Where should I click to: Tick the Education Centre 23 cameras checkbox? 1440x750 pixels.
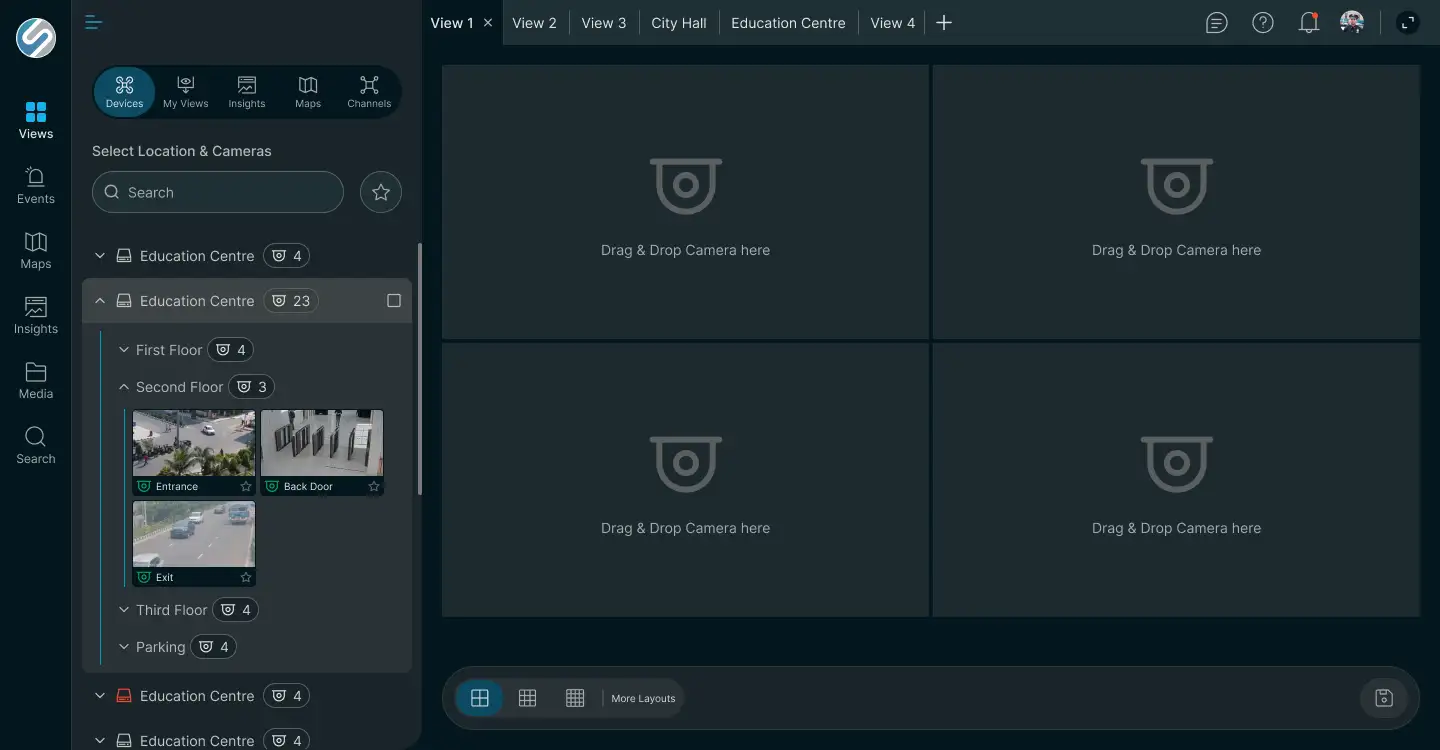[394, 301]
